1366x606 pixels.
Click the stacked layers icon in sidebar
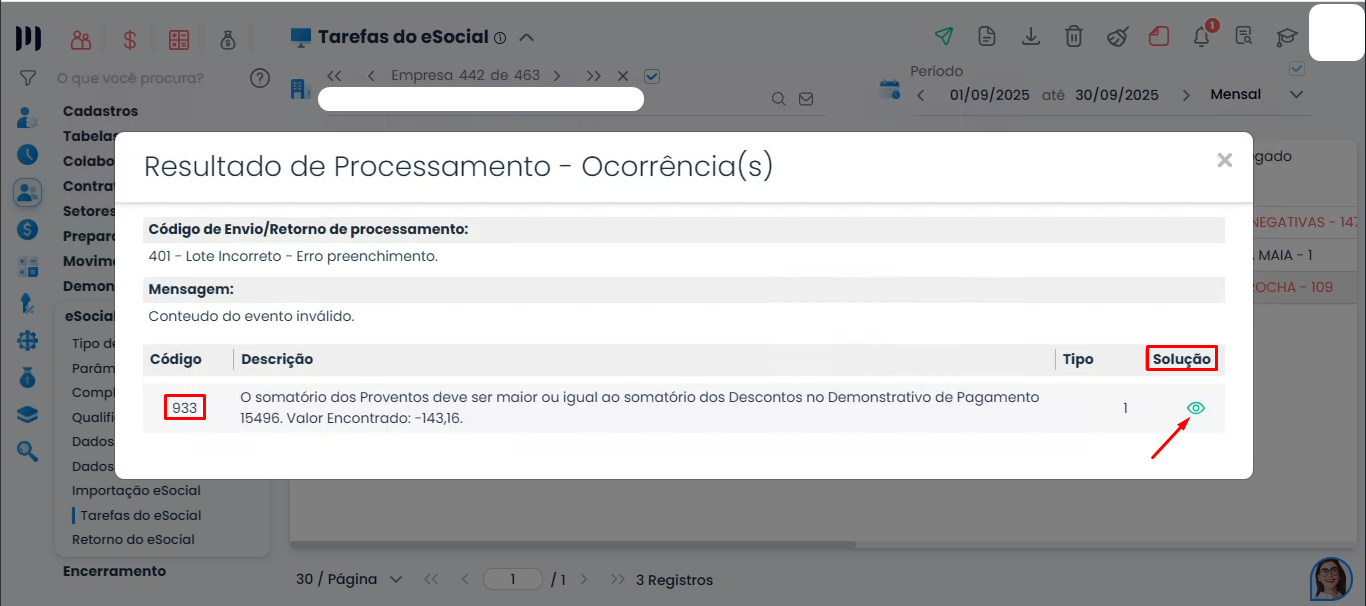tap(27, 414)
